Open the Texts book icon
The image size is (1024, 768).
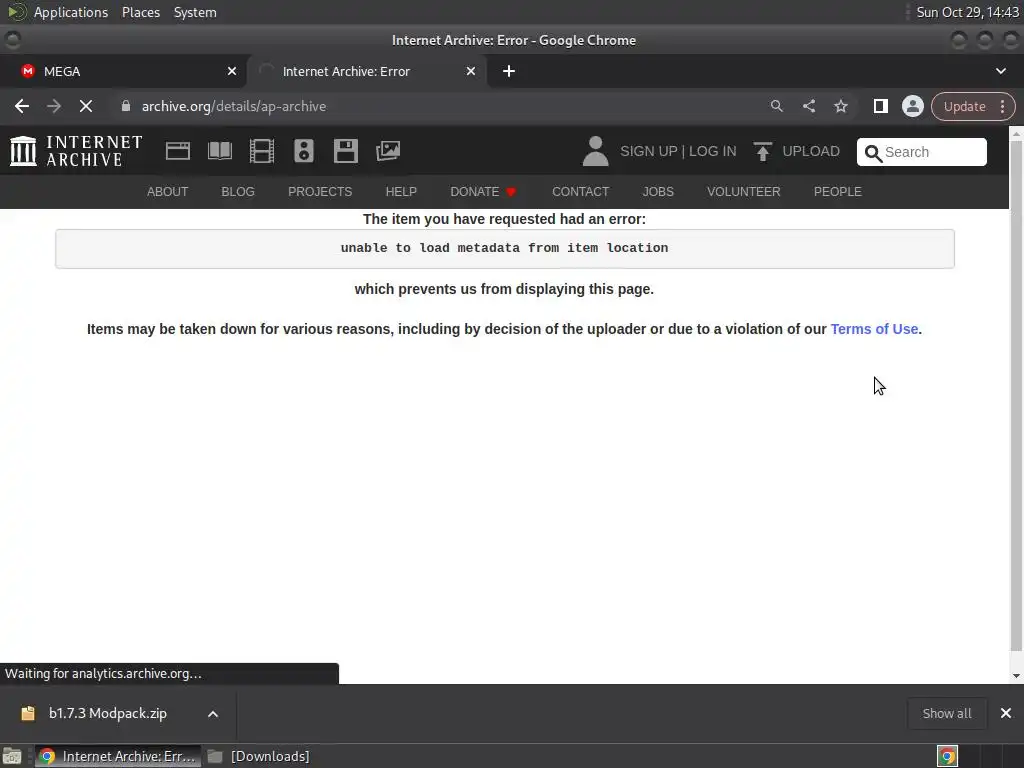(220, 151)
